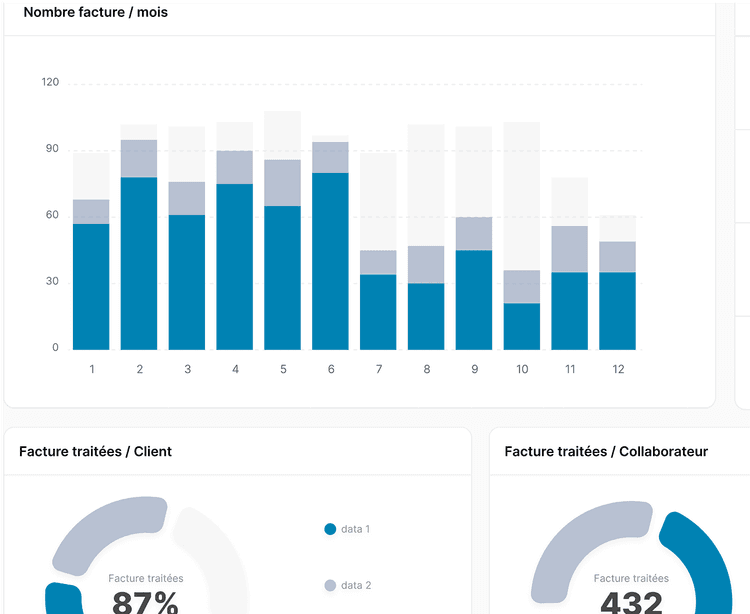Click the grey-blue segment of month 5 bar
This screenshot has height=614, width=750.
tap(283, 183)
